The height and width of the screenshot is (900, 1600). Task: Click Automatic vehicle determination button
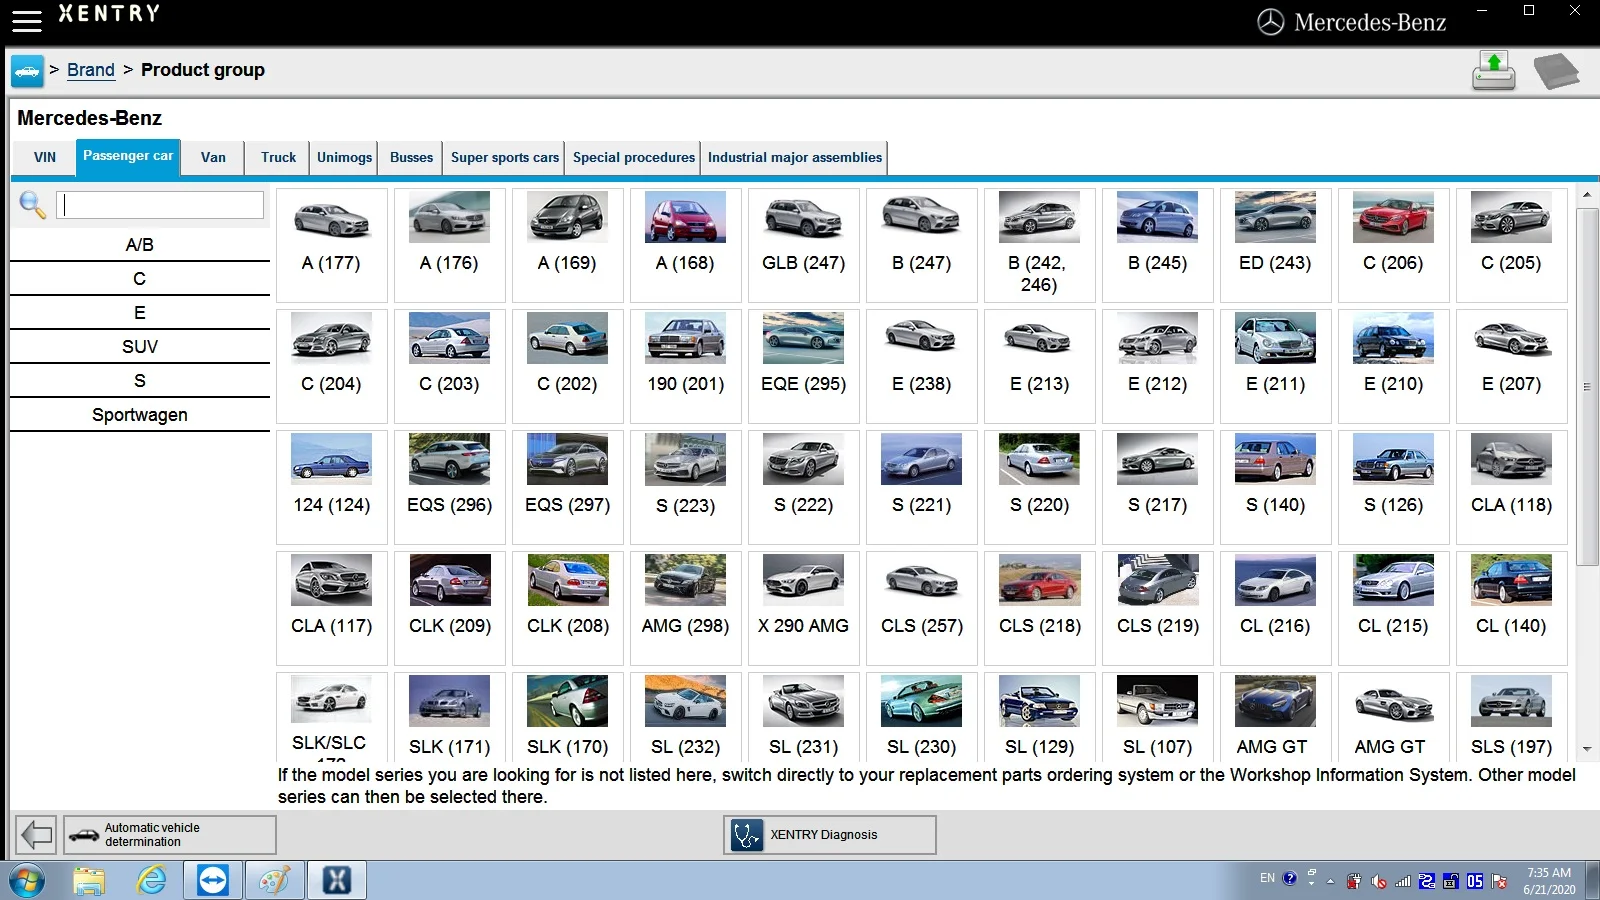point(170,834)
